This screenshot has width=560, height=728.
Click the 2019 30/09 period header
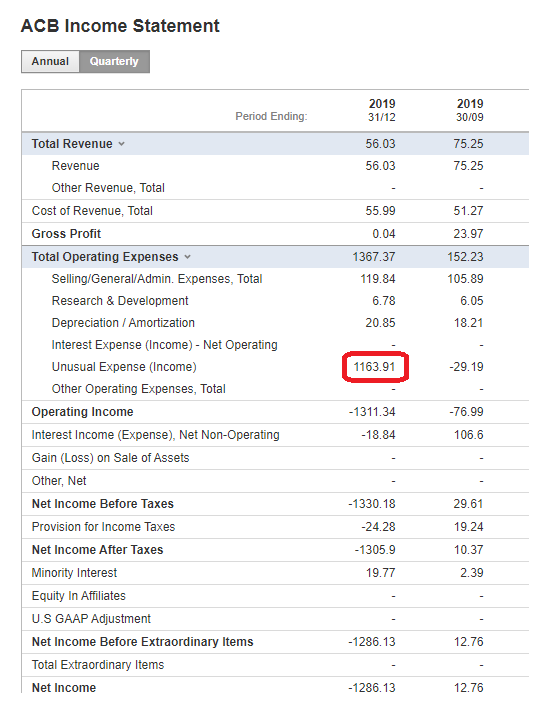pyautogui.click(x=469, y=110)
